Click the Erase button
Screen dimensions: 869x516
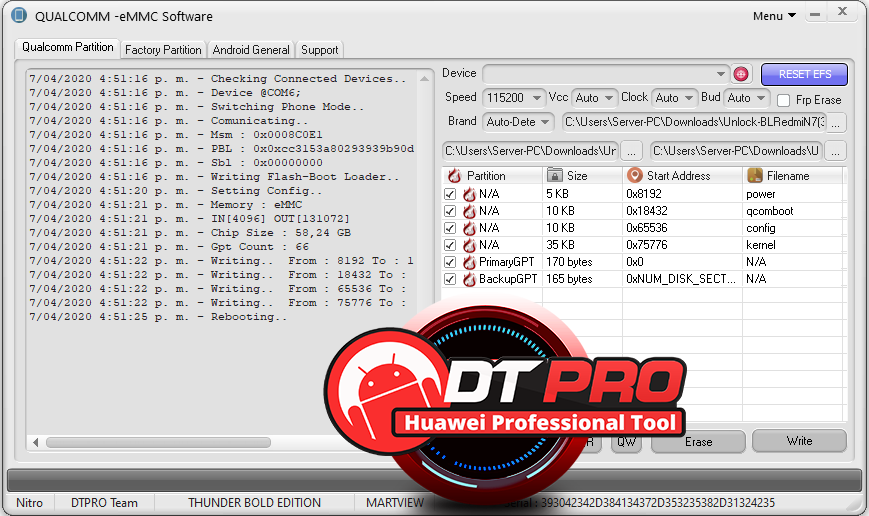(698, 442)
